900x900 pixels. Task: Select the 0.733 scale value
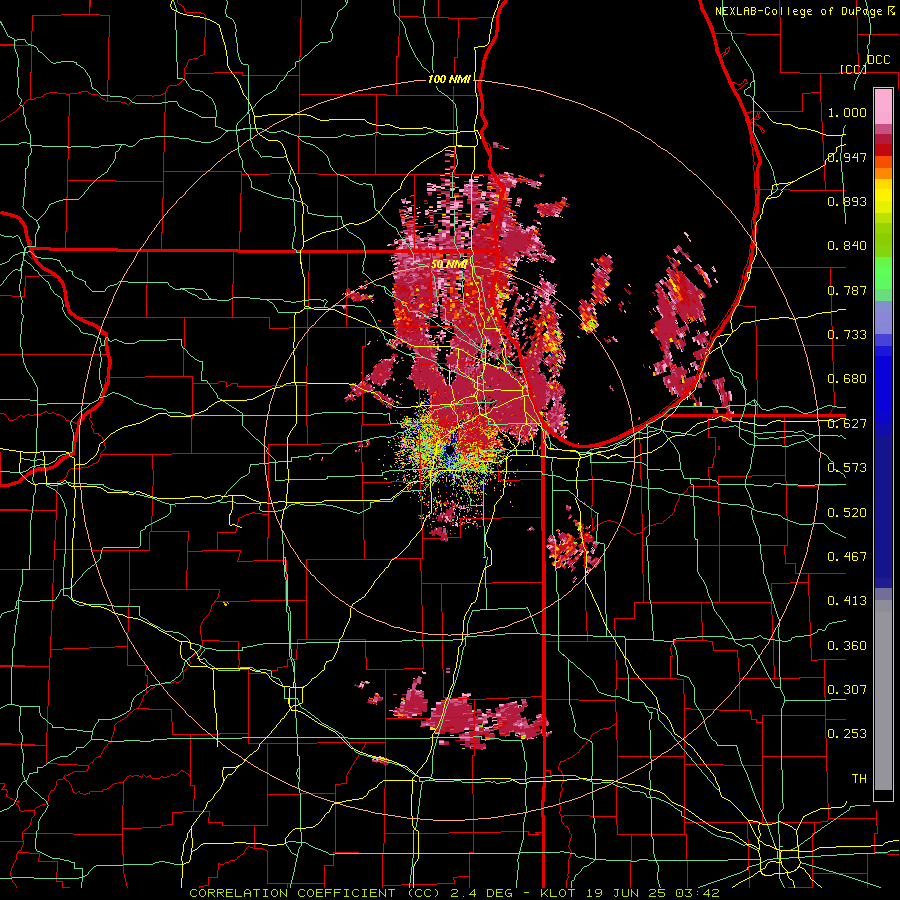click(847, 335)
